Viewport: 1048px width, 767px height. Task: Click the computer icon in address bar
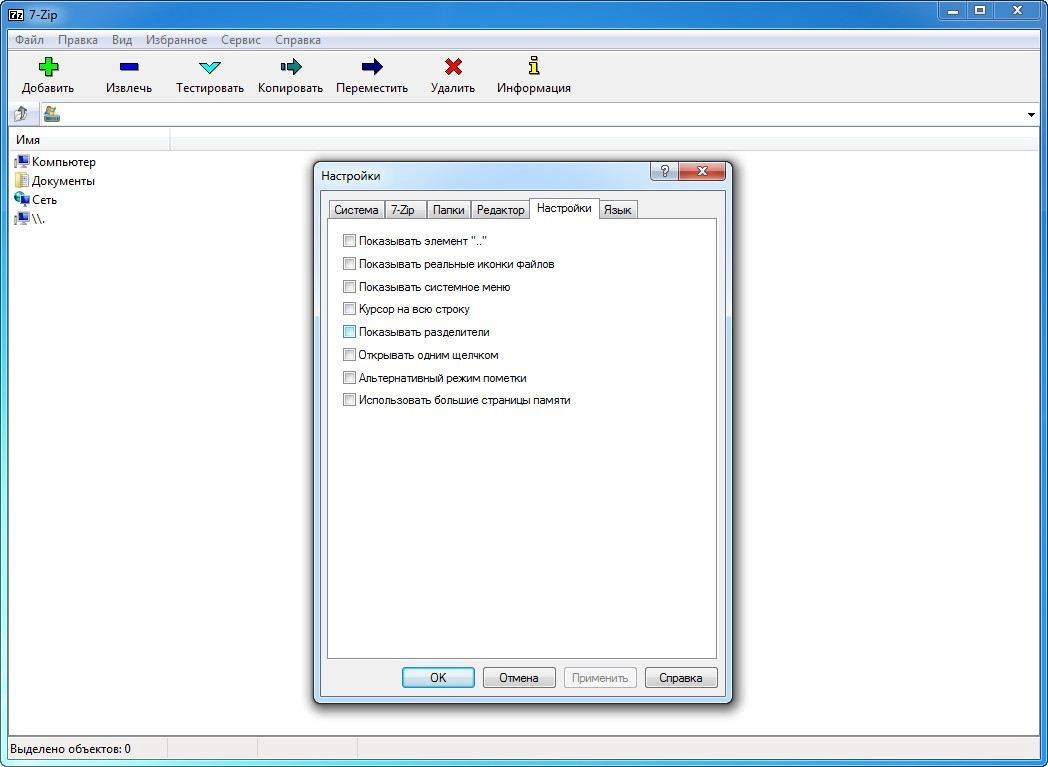point(51,114)
